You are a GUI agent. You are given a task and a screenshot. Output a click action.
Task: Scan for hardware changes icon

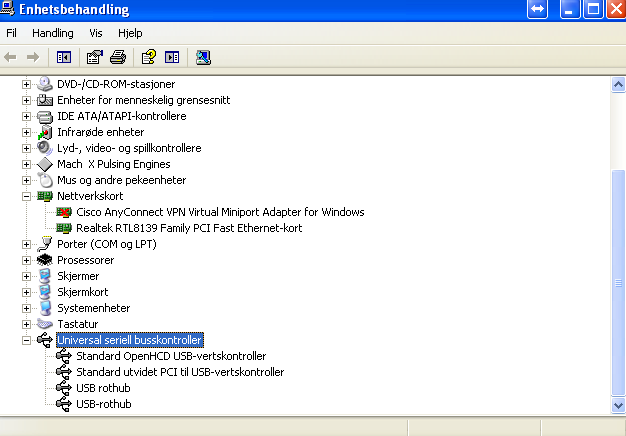(203, 57)
